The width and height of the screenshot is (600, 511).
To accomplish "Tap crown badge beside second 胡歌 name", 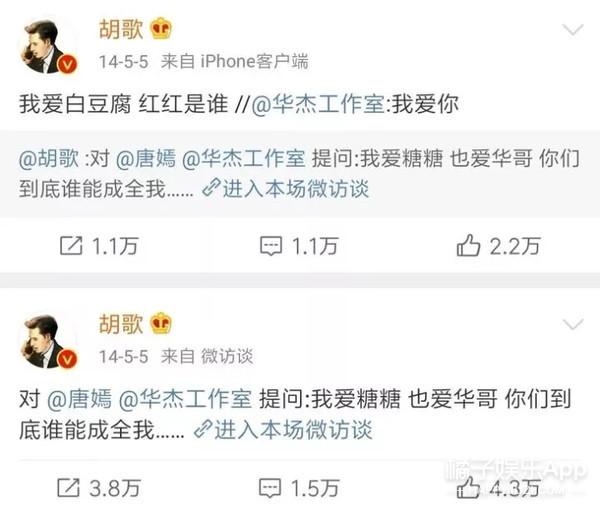I will (x=161, y=324).
